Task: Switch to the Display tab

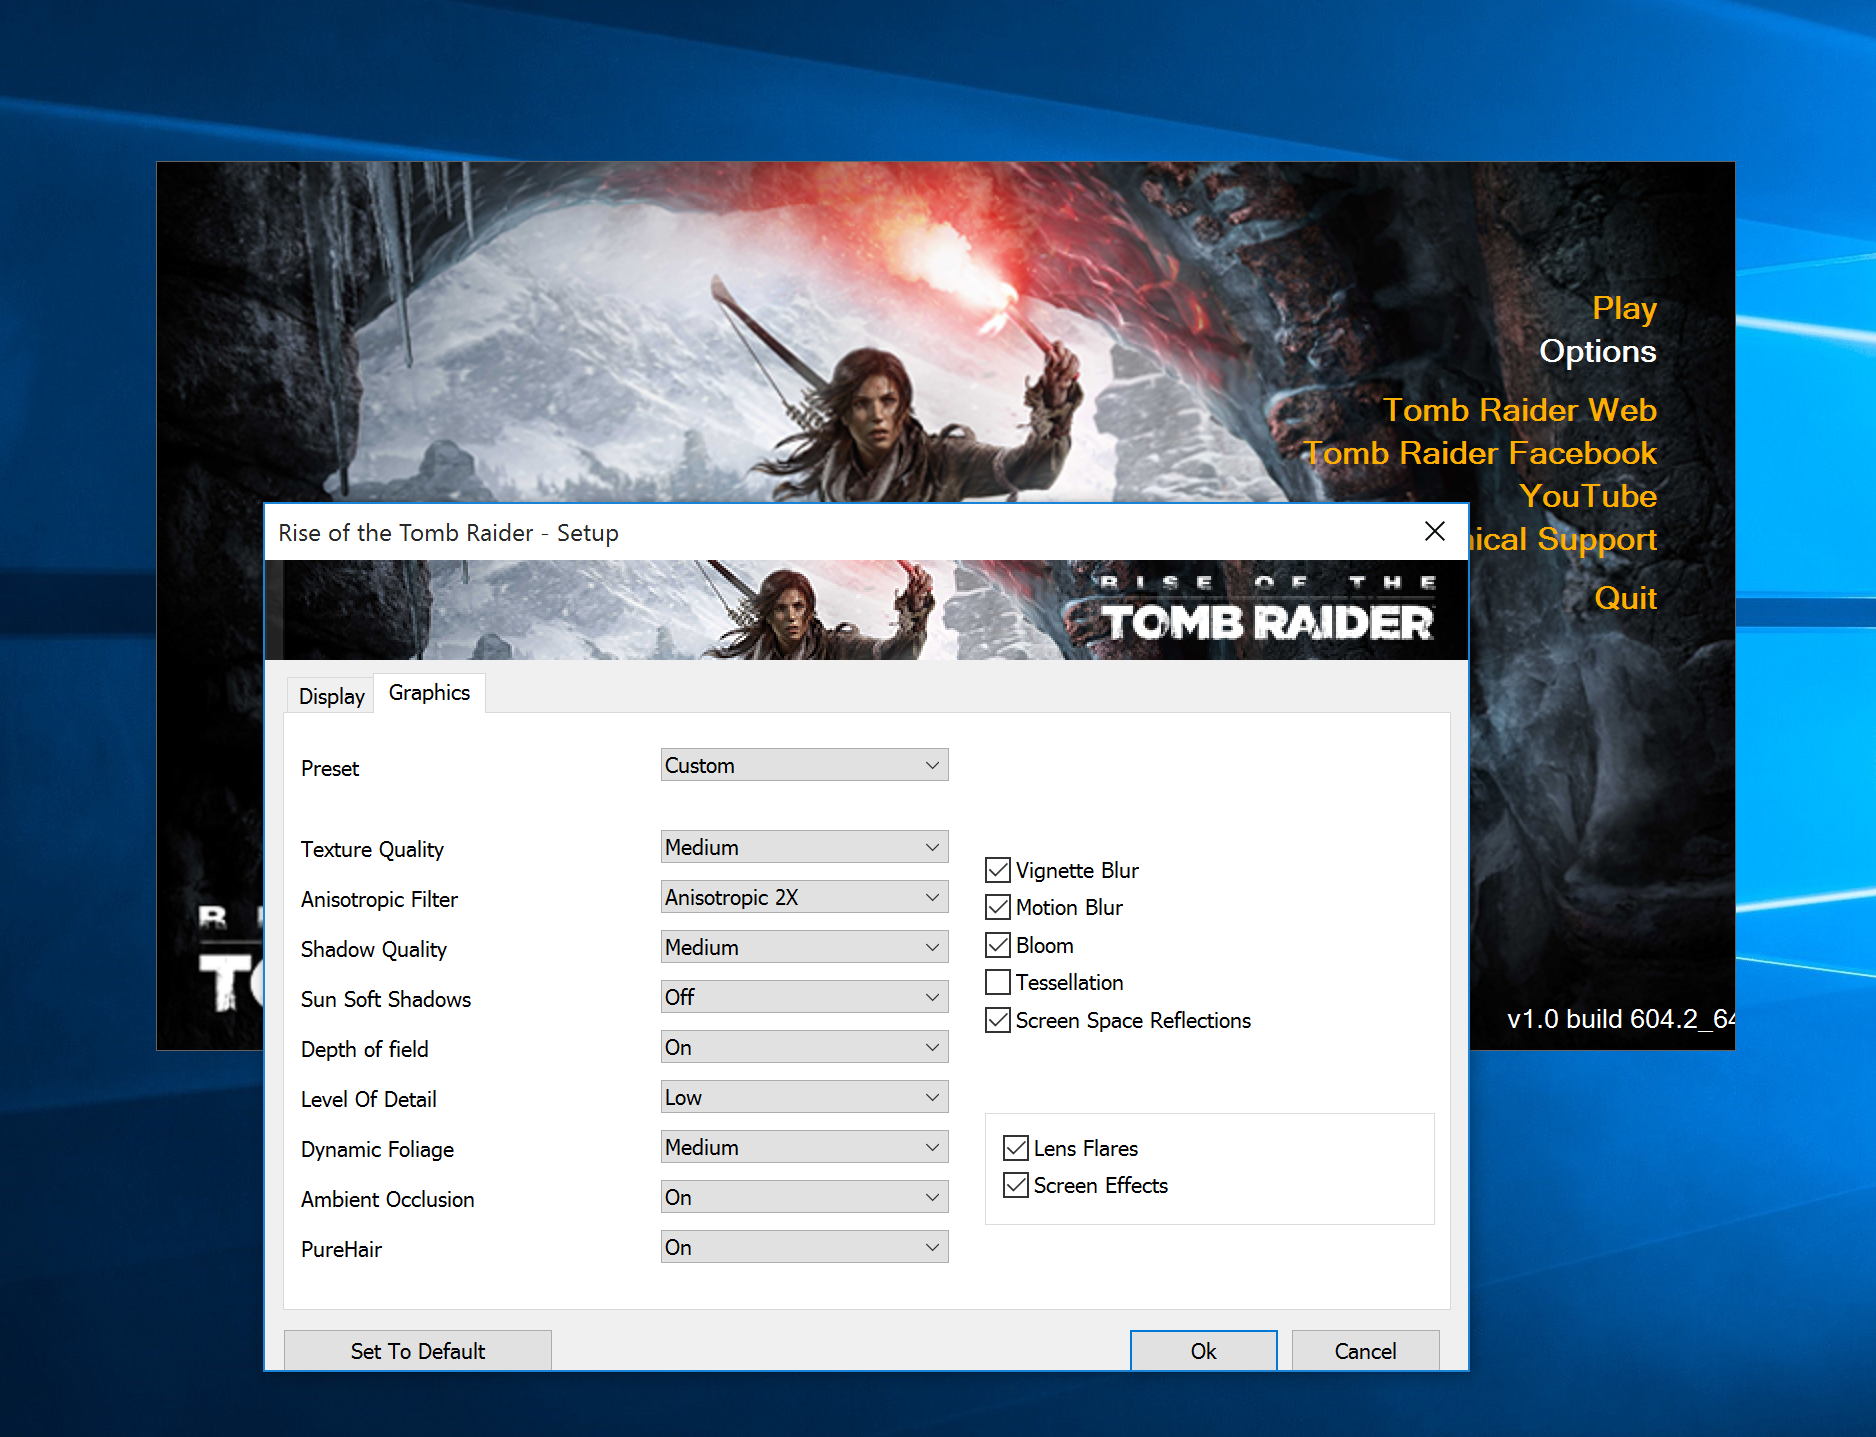Action: coord(331,696)
